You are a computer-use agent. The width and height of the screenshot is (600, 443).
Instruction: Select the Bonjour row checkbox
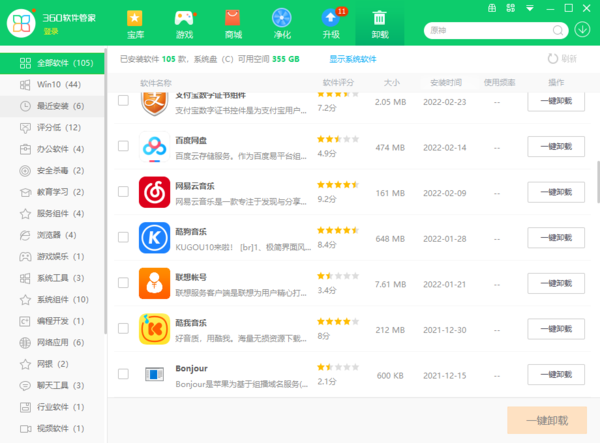tap(123, 373)
